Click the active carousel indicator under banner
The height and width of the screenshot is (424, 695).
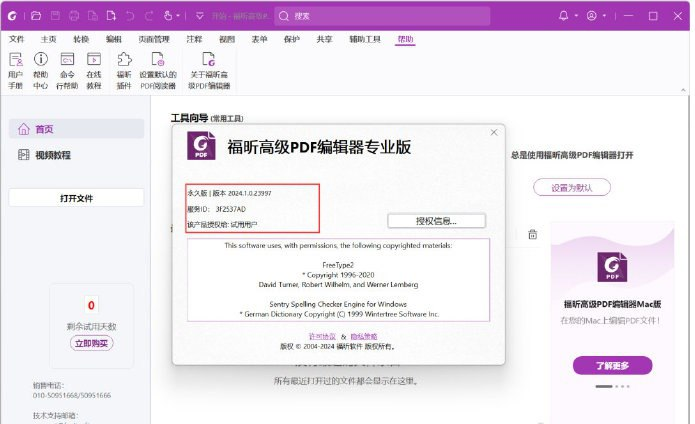(x=604, y=386)
